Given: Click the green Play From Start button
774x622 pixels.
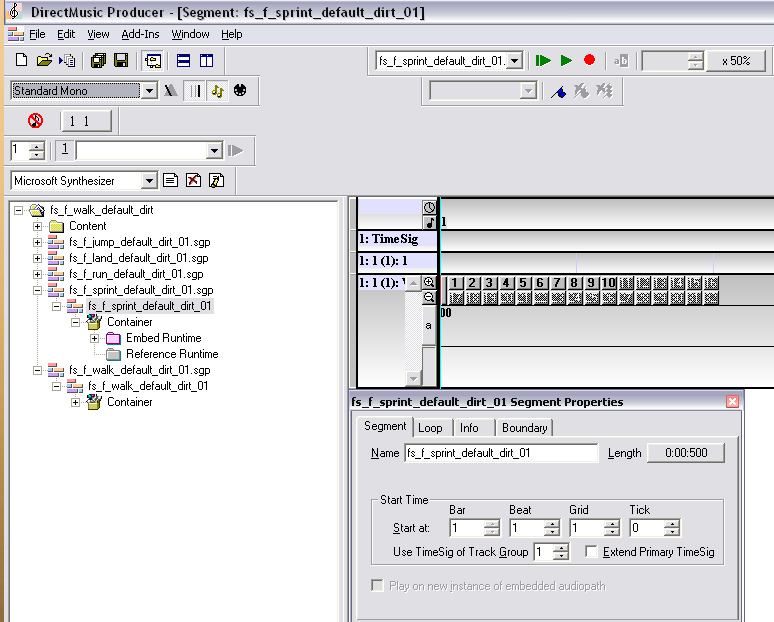Looking at the screenshot, I should point(543,61).
